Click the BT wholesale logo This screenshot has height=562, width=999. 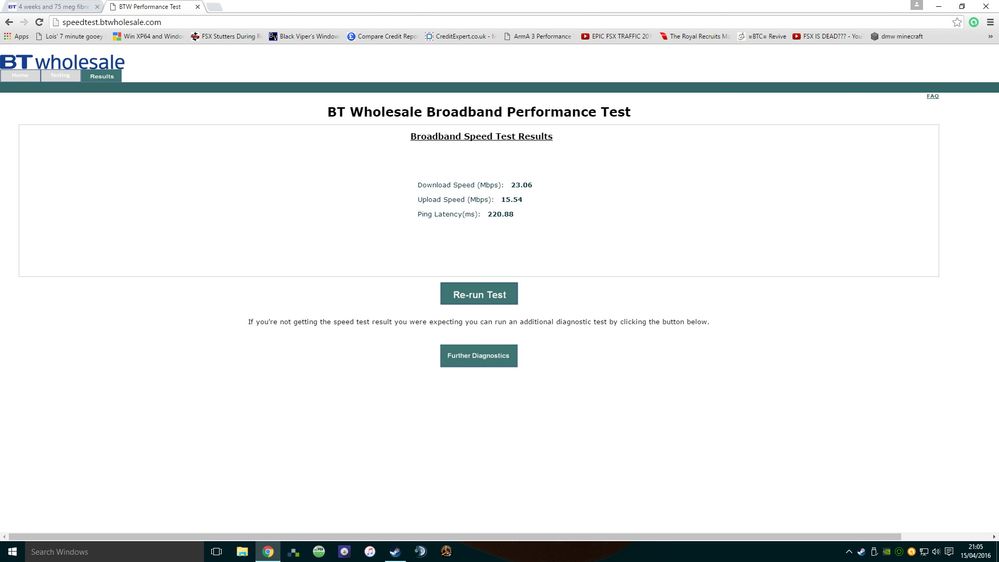[x=62, y=62]
